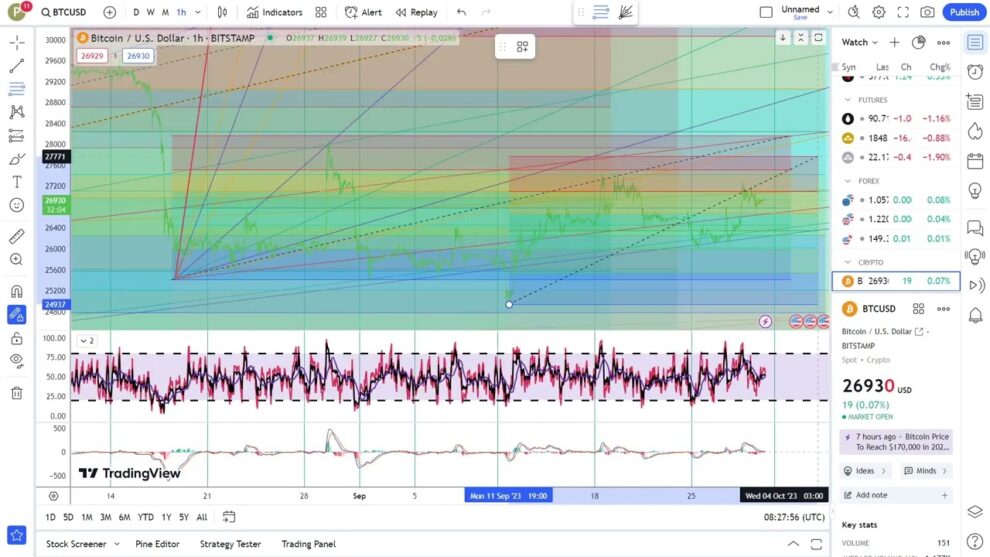990x557 pixels.
Task: Start bar Replay mode
Action: (x=416, y=12)
